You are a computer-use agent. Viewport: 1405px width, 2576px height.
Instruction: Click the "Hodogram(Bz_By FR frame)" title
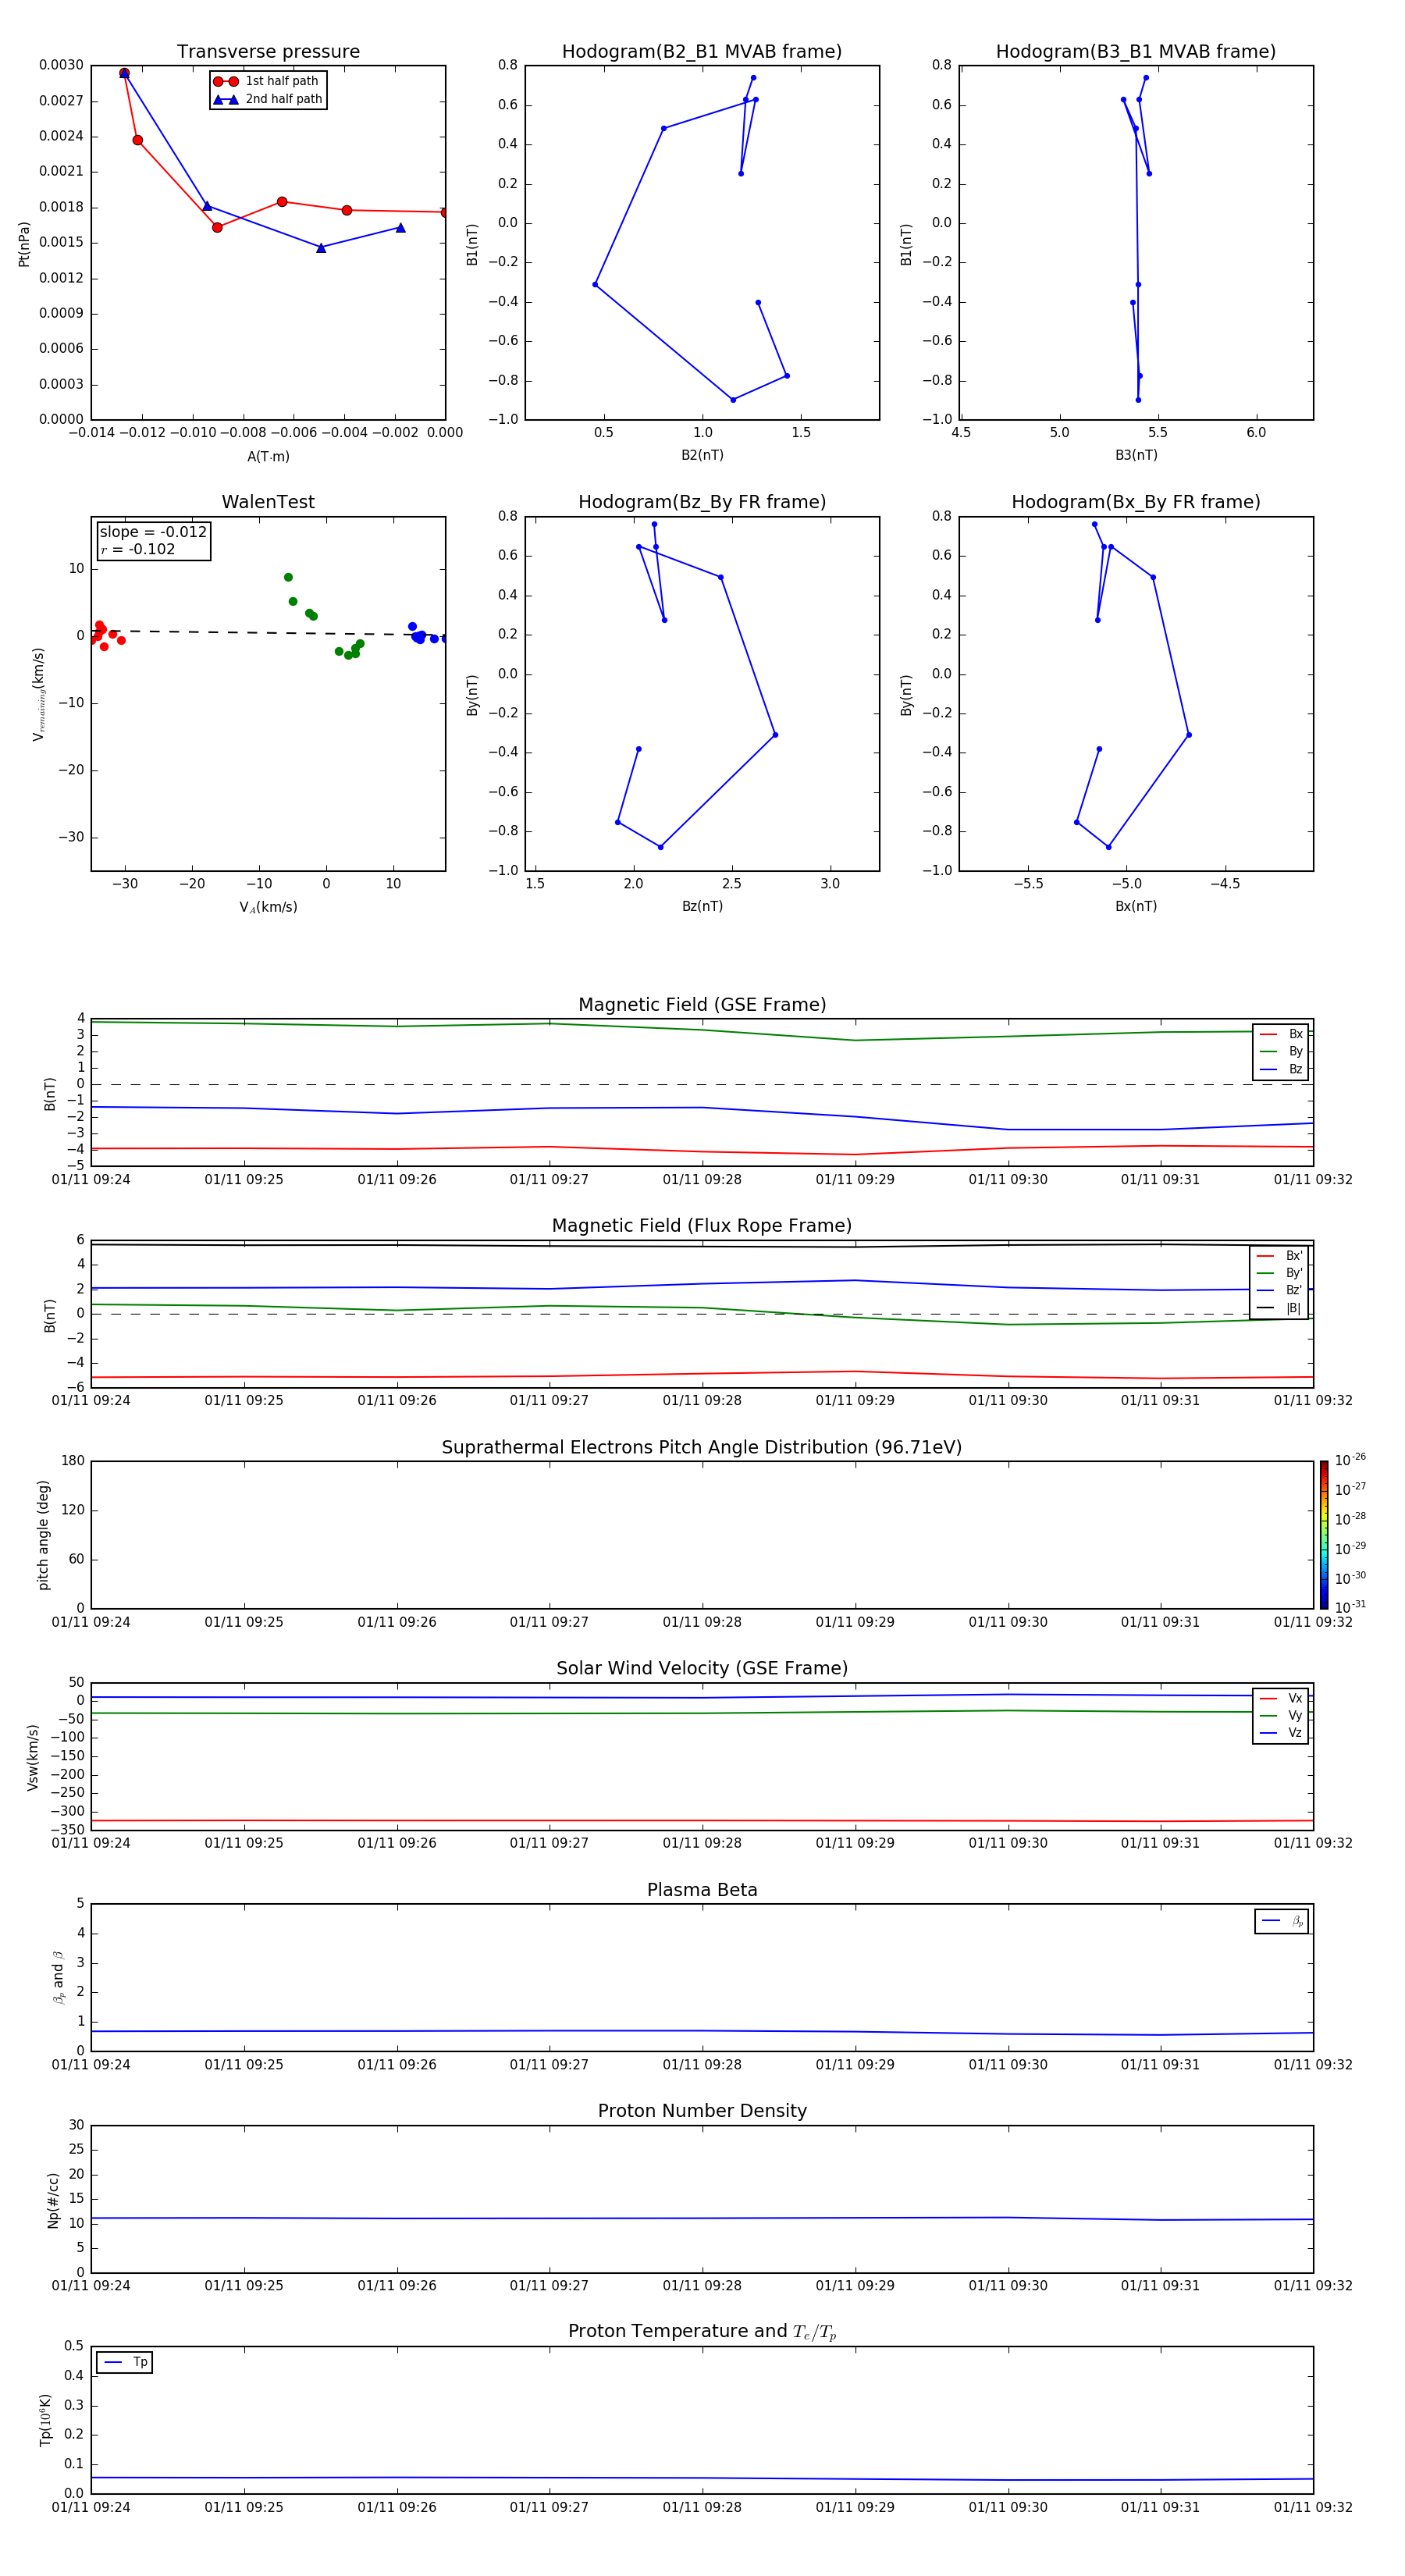702,502
